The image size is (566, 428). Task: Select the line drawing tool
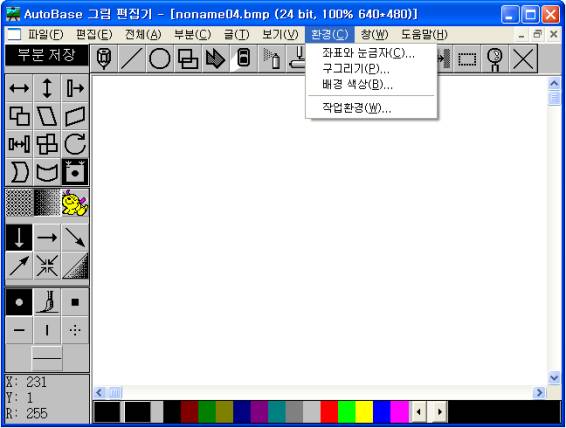tap(132, 58)
